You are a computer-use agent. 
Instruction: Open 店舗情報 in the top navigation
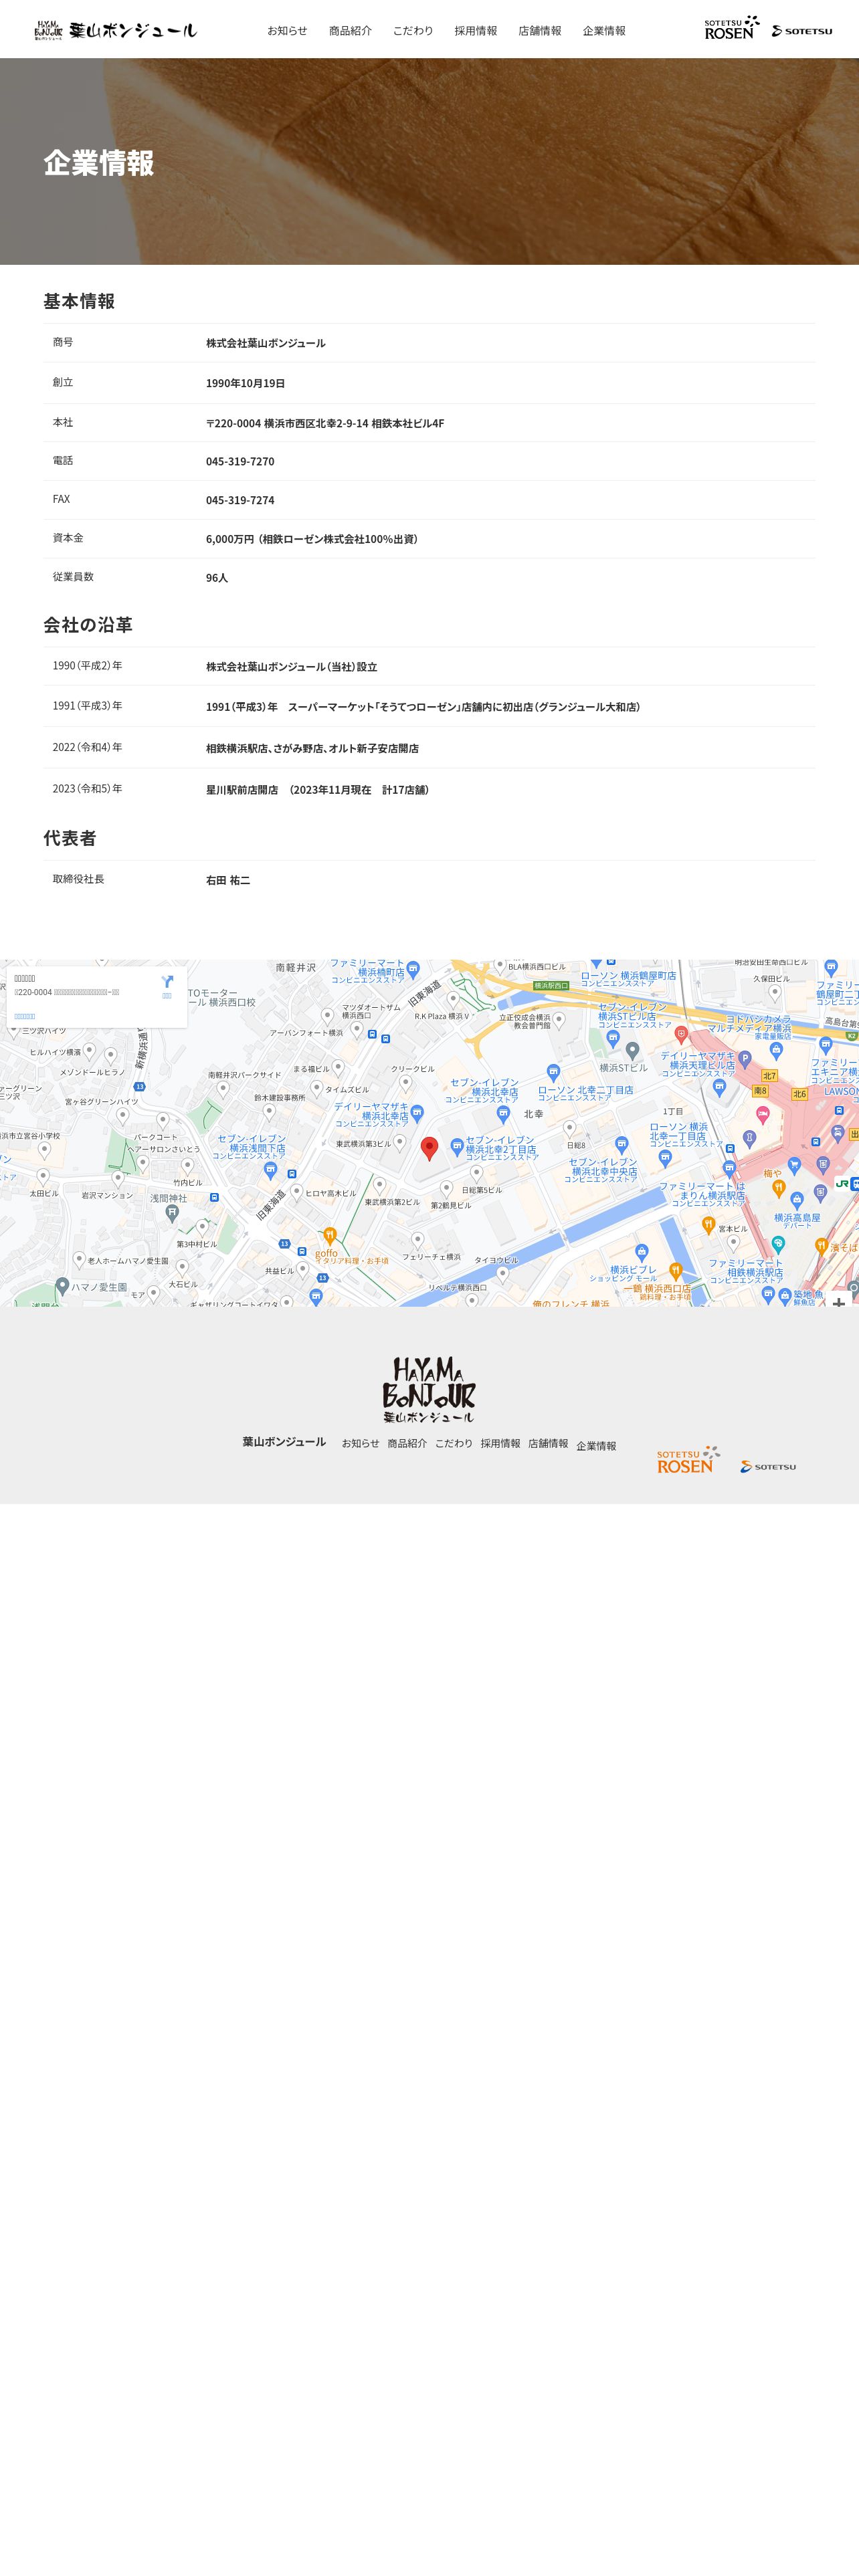(540, 31)
